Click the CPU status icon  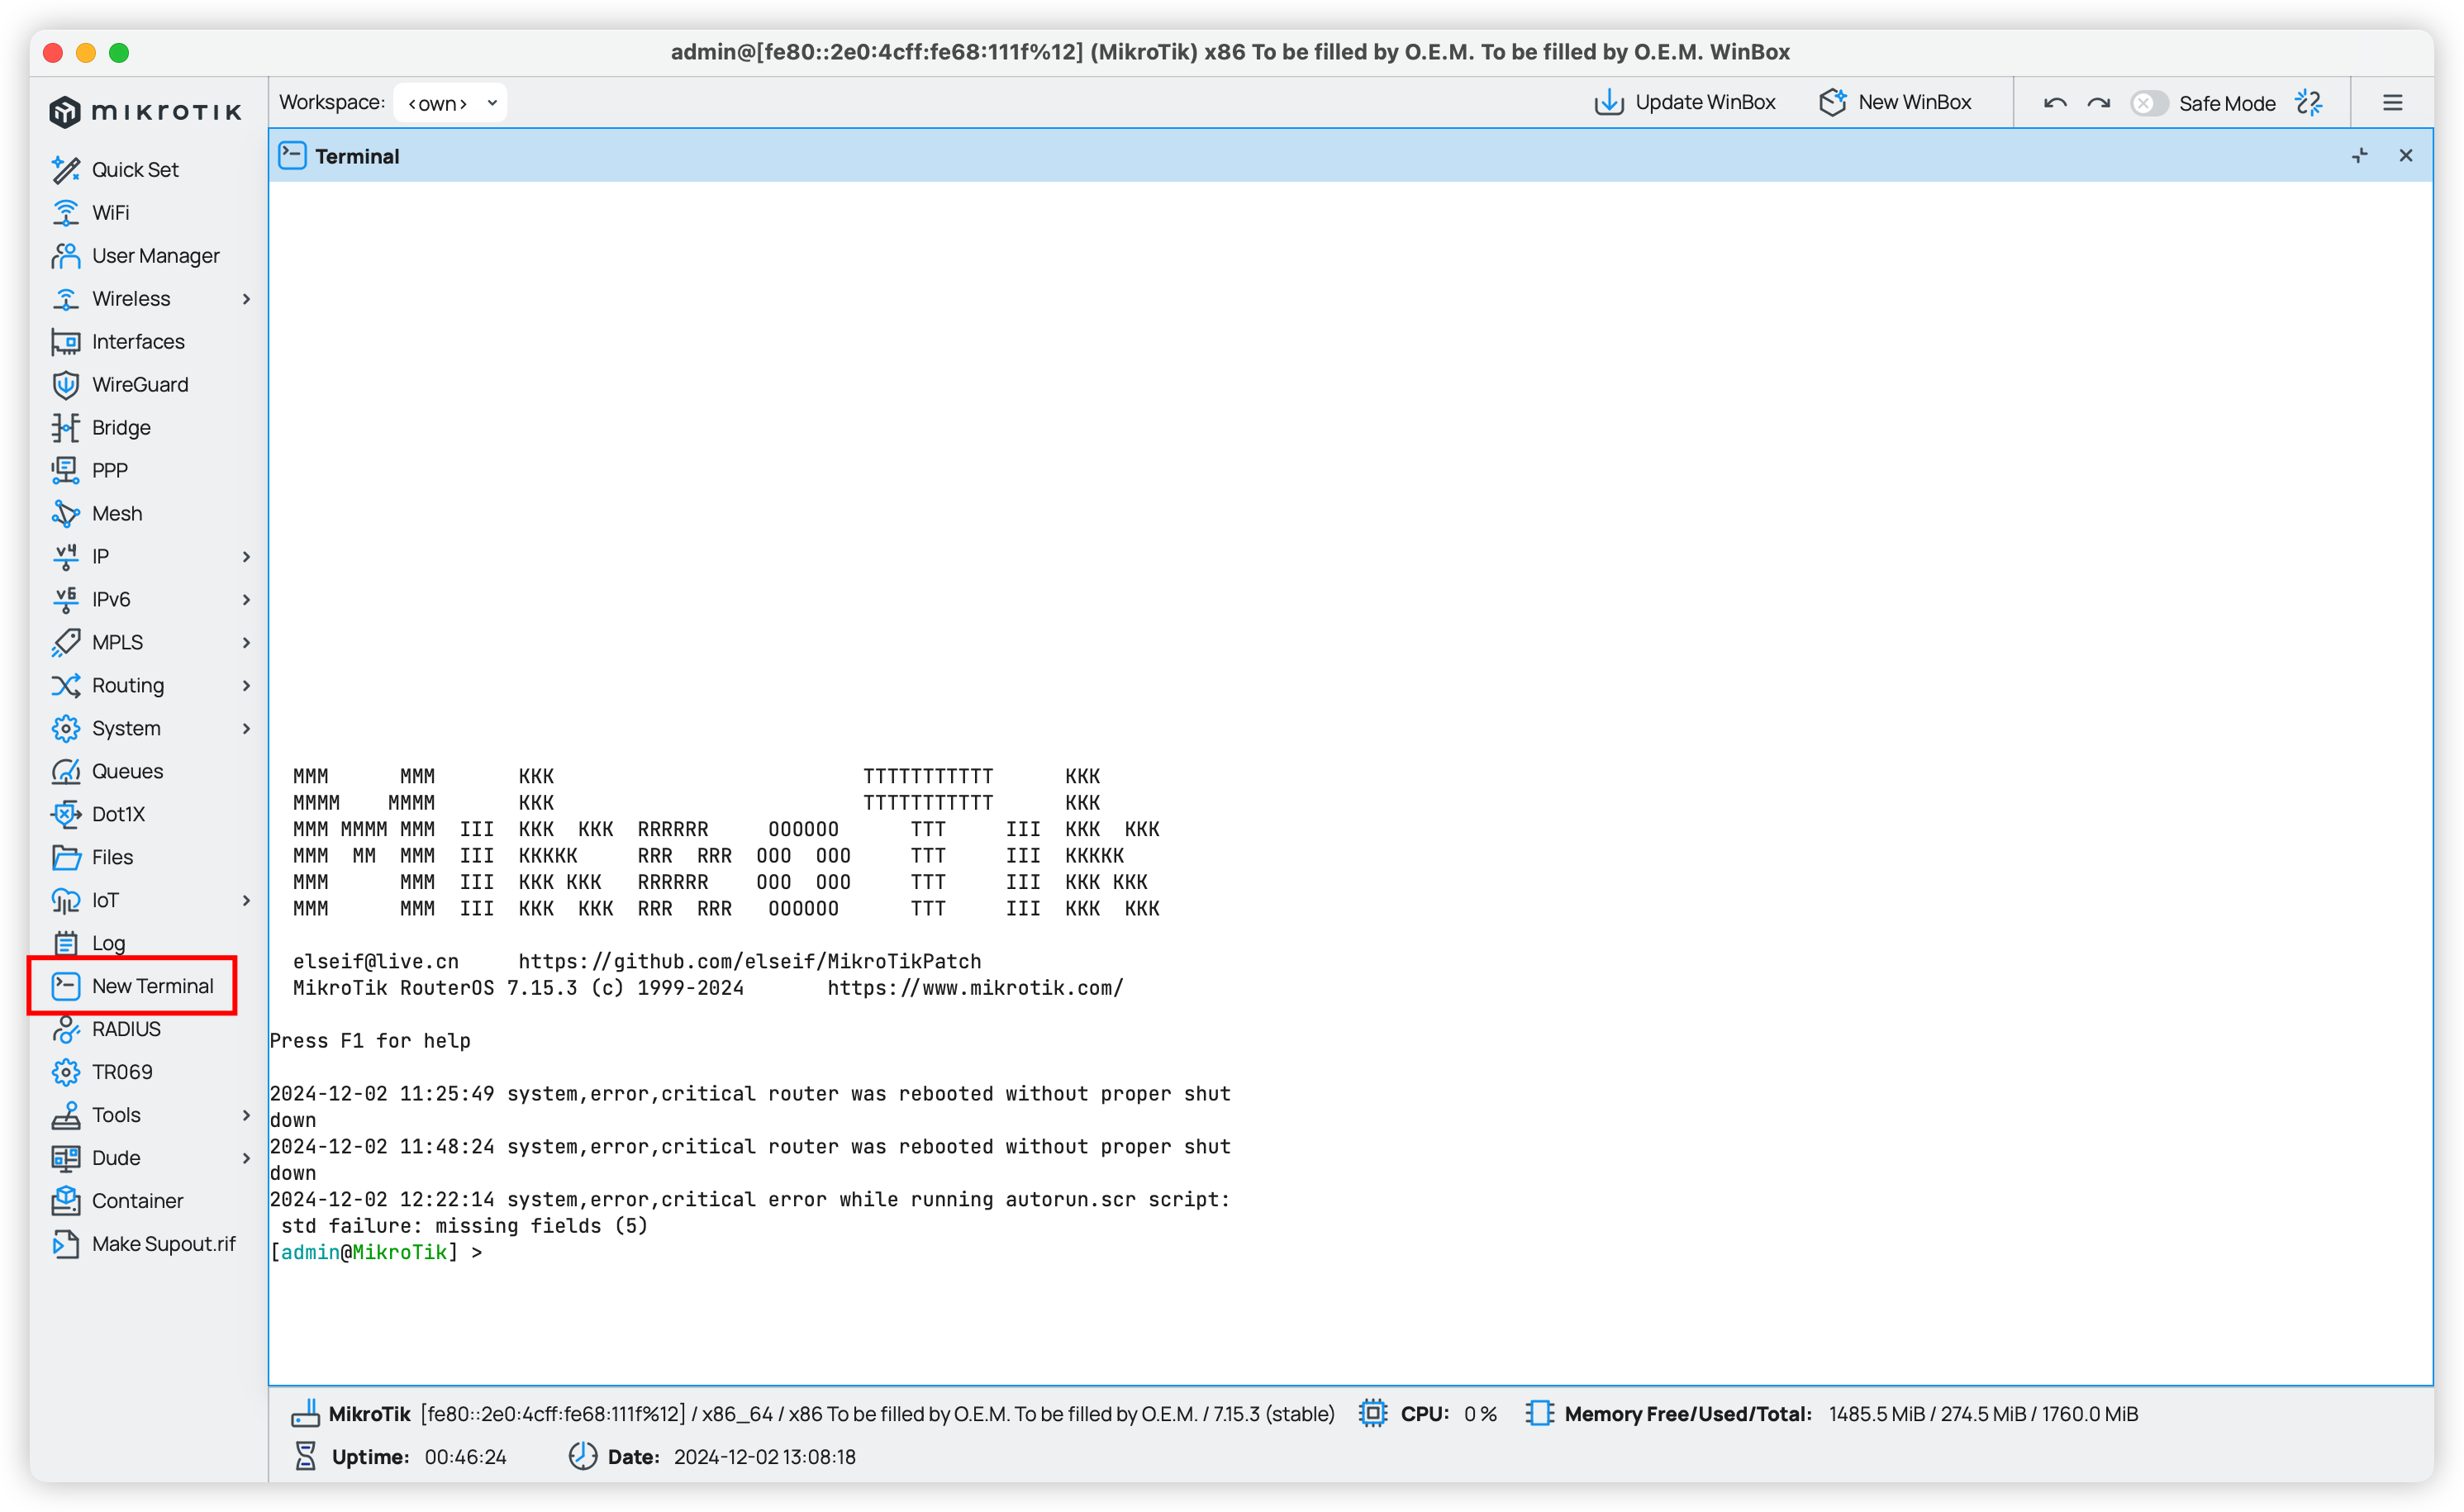point(1373,1413)
